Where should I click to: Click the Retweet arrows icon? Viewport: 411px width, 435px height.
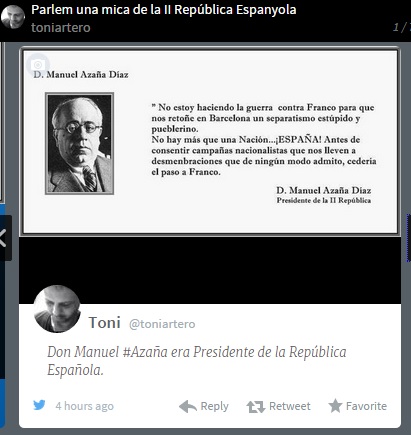(256, 407)
